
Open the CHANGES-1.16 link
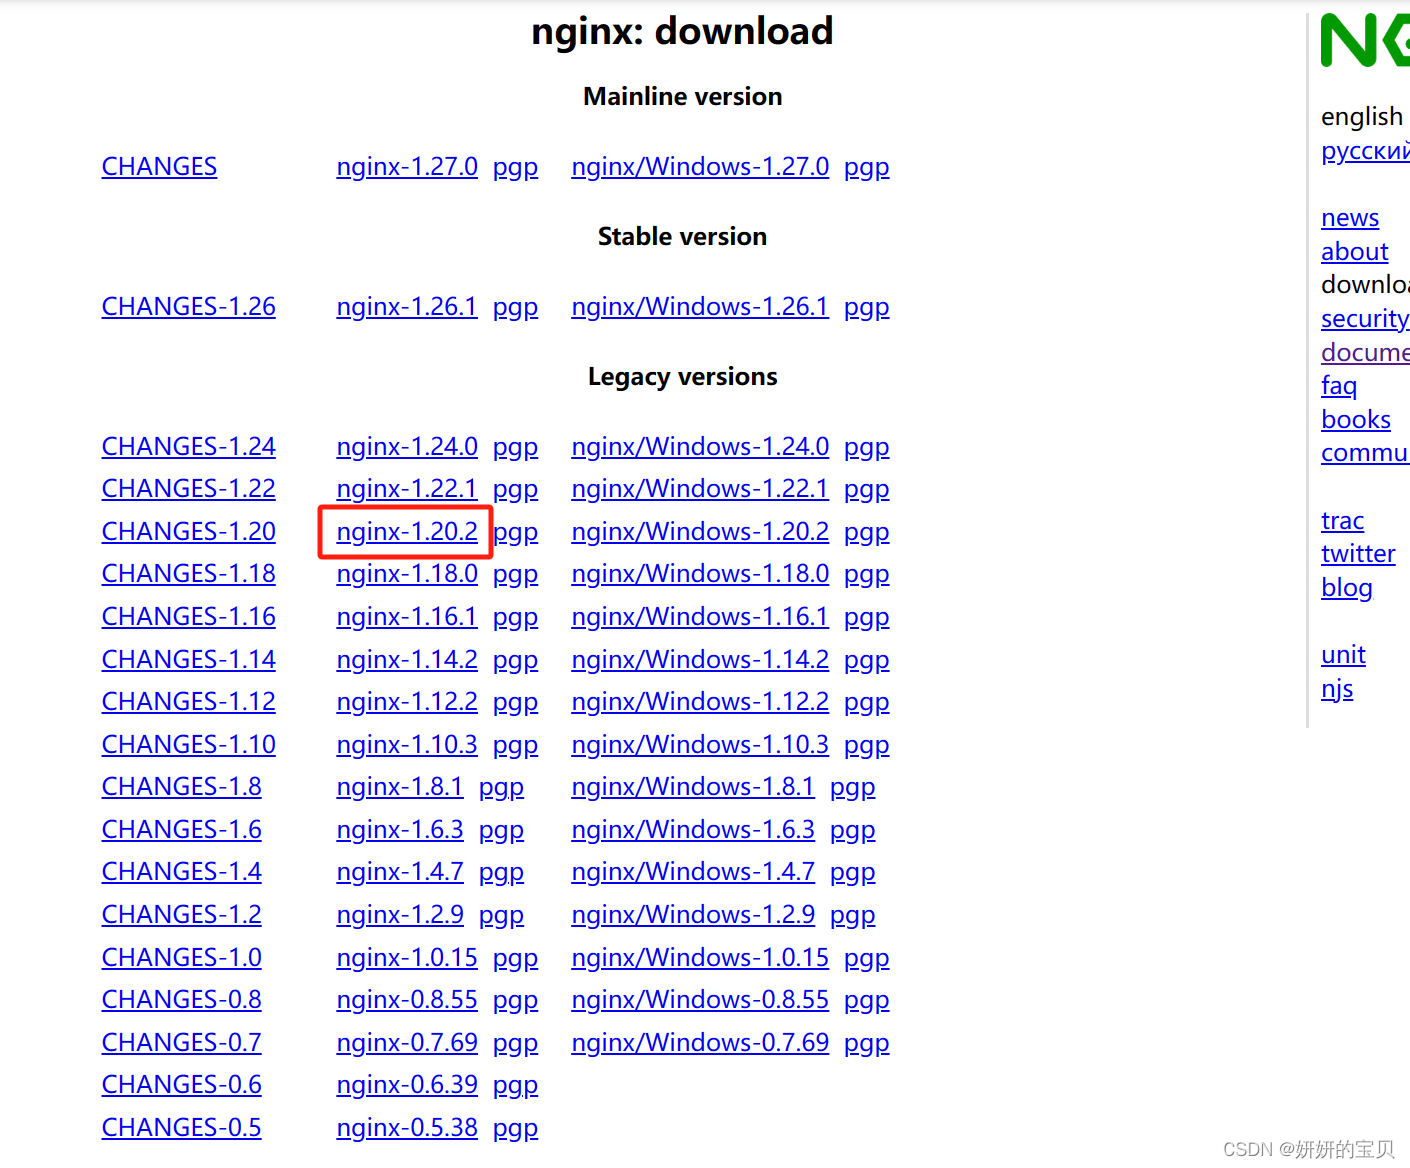pyautogui.click(x=189, y=617)
